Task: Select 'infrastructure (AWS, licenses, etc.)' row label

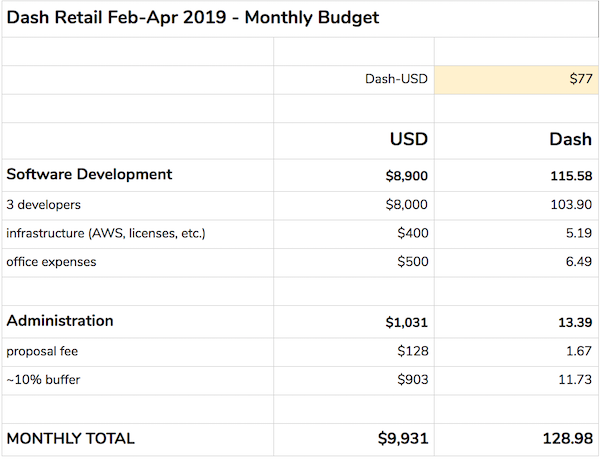Action: pyautogui.click(x=106, y=233)
